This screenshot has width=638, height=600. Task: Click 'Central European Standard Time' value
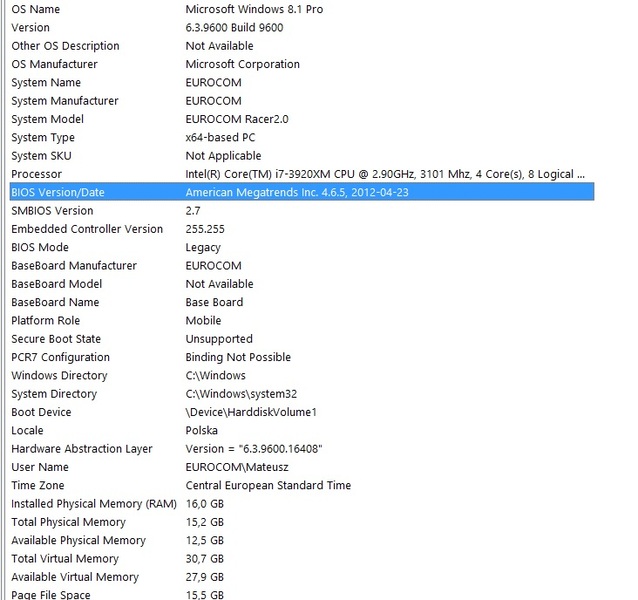point(268,485)
